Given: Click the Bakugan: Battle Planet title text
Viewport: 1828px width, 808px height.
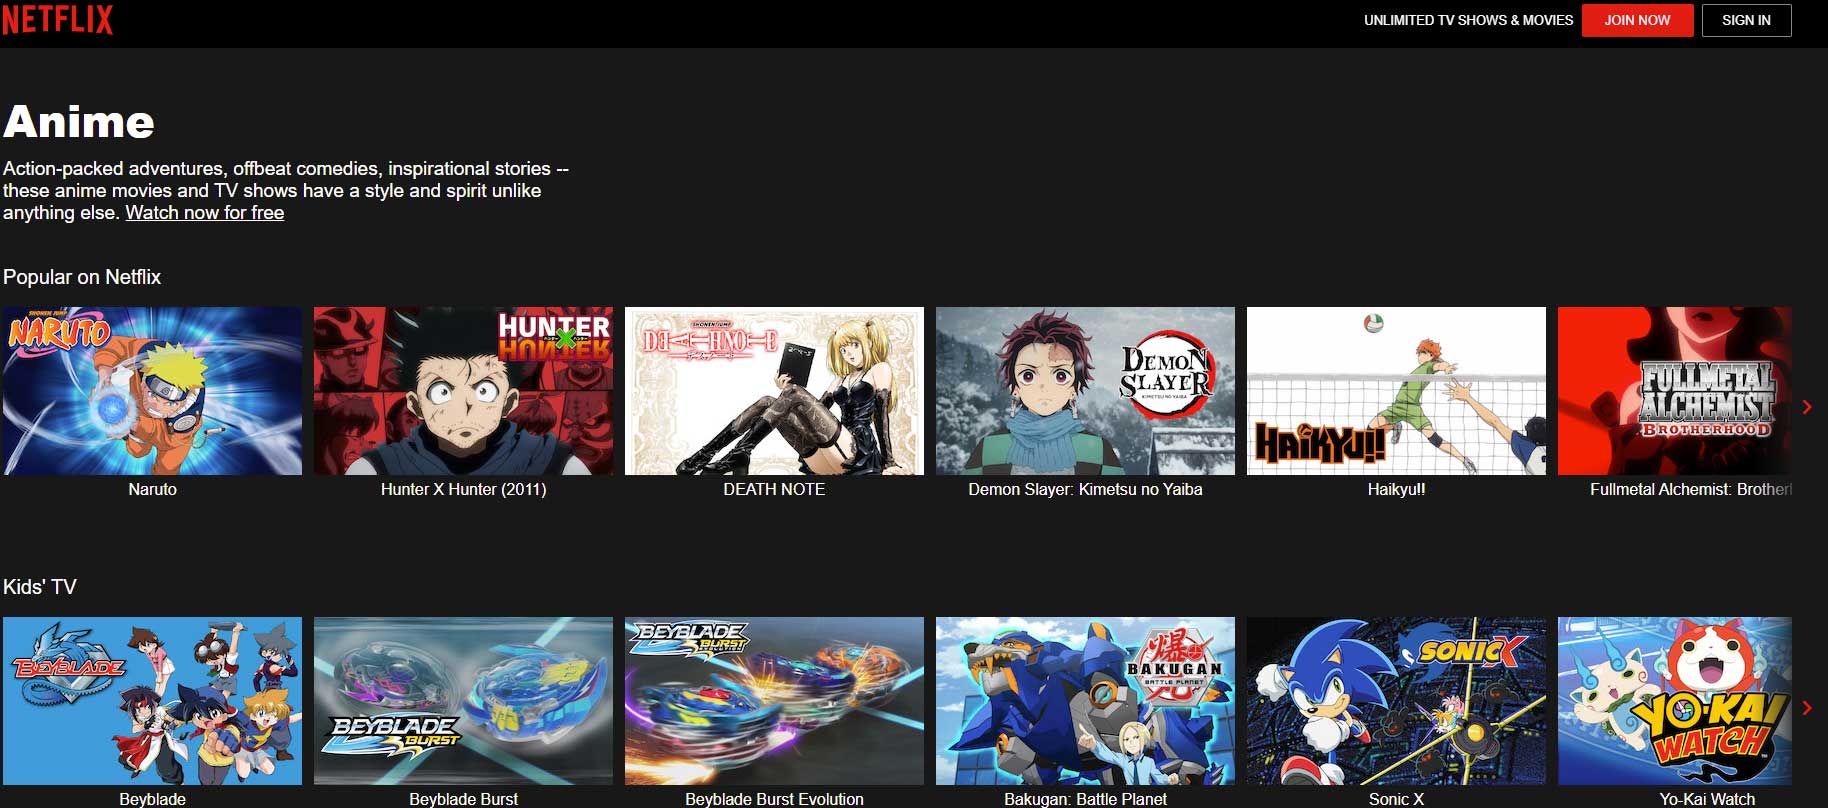Looking at the screenshot, I should click(x=1085, y=799).
